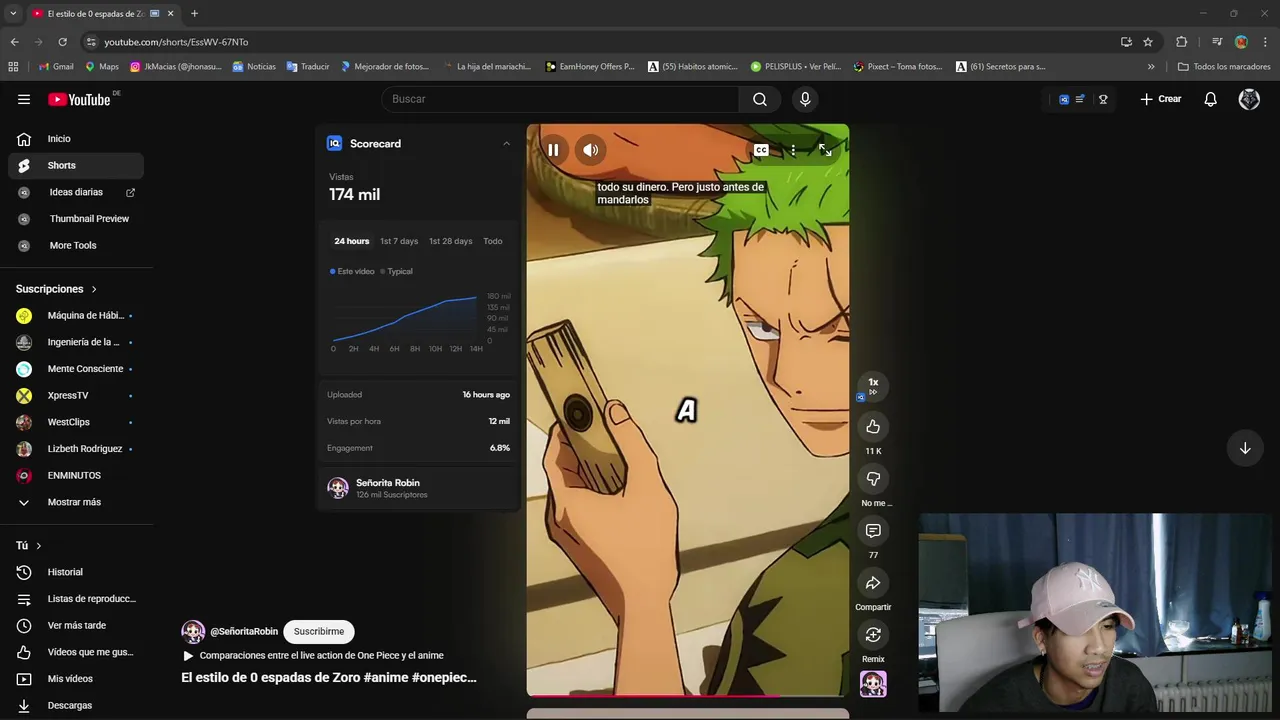
Task: Open the notifications bell
Action: coord(1210,99)
